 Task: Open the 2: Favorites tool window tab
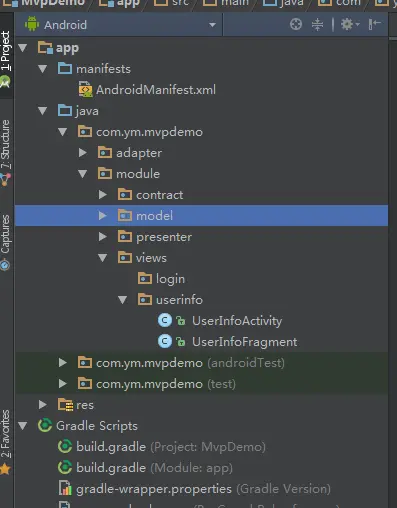(x=6, y=442)
